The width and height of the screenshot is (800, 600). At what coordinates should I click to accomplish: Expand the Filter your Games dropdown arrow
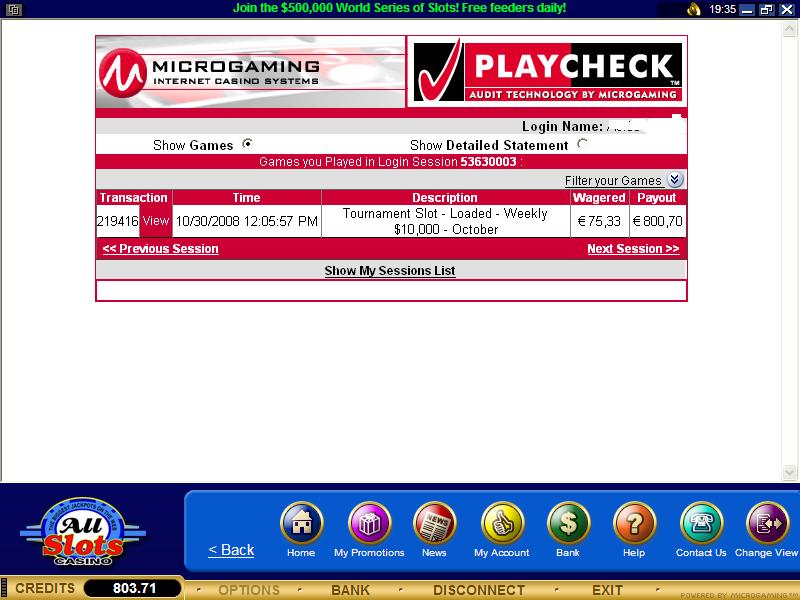[675, 179]
